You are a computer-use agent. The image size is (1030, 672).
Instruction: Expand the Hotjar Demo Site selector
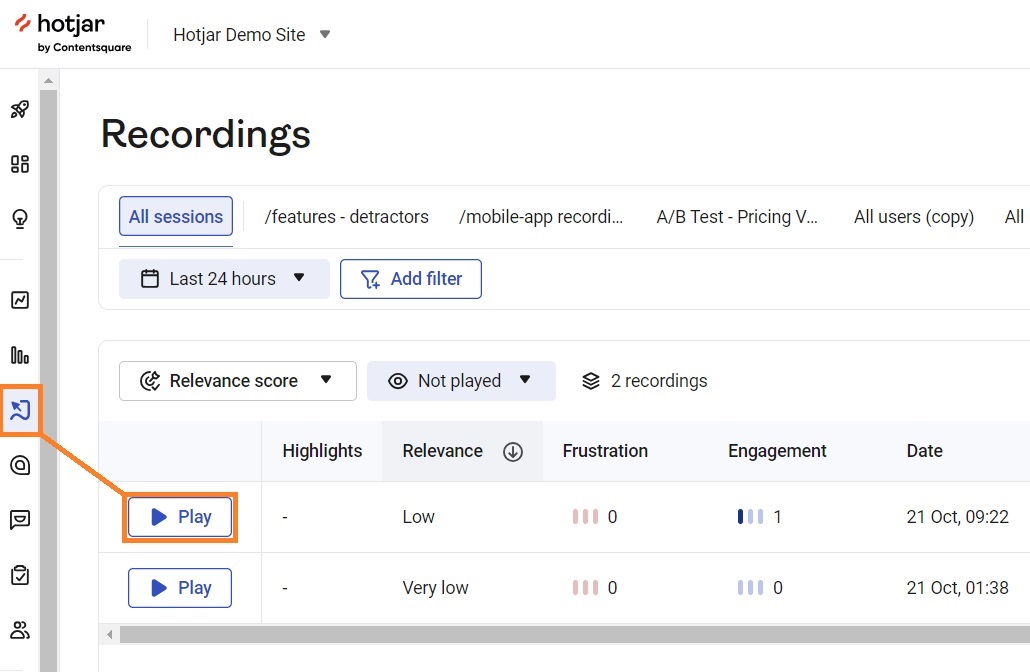251,34
